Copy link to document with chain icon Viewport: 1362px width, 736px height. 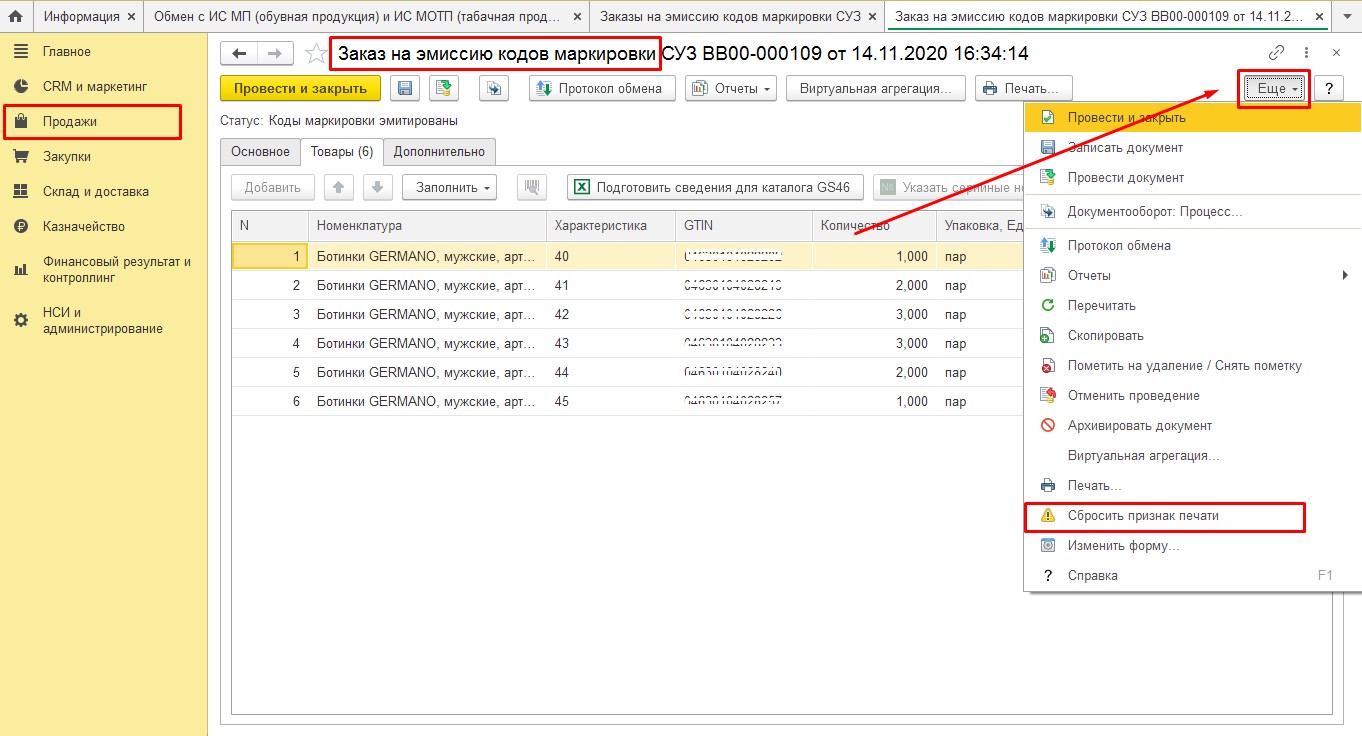click(1276, 53)
